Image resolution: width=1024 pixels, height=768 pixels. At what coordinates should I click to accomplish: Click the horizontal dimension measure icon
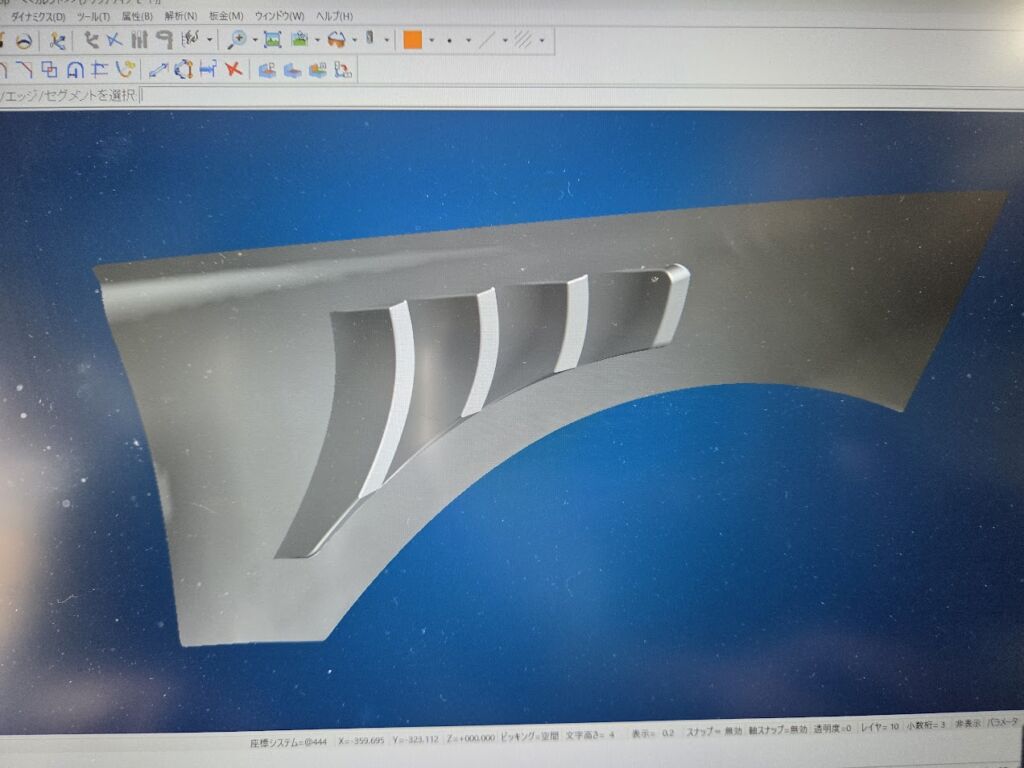coord(208,70)
